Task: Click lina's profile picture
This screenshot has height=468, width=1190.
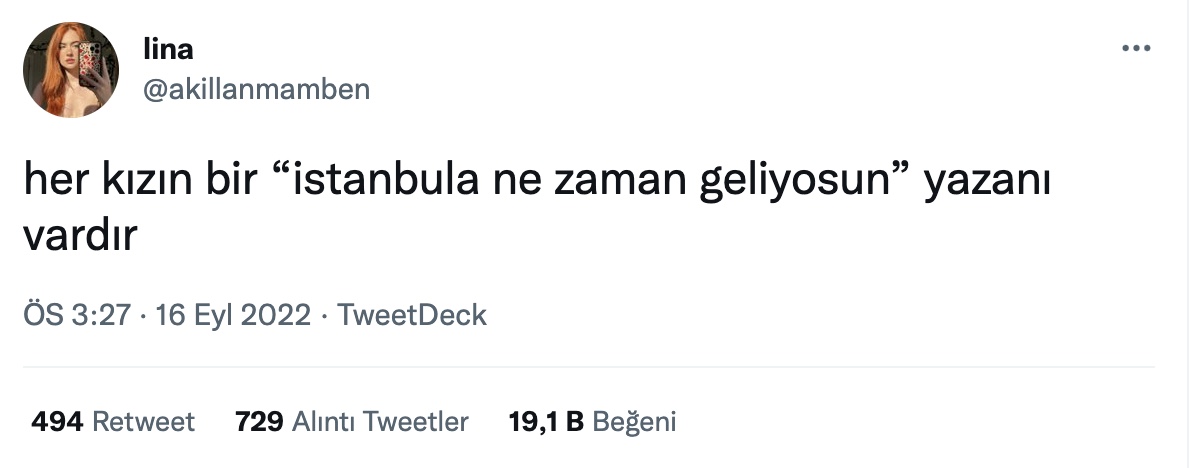Action: (71, 70)
